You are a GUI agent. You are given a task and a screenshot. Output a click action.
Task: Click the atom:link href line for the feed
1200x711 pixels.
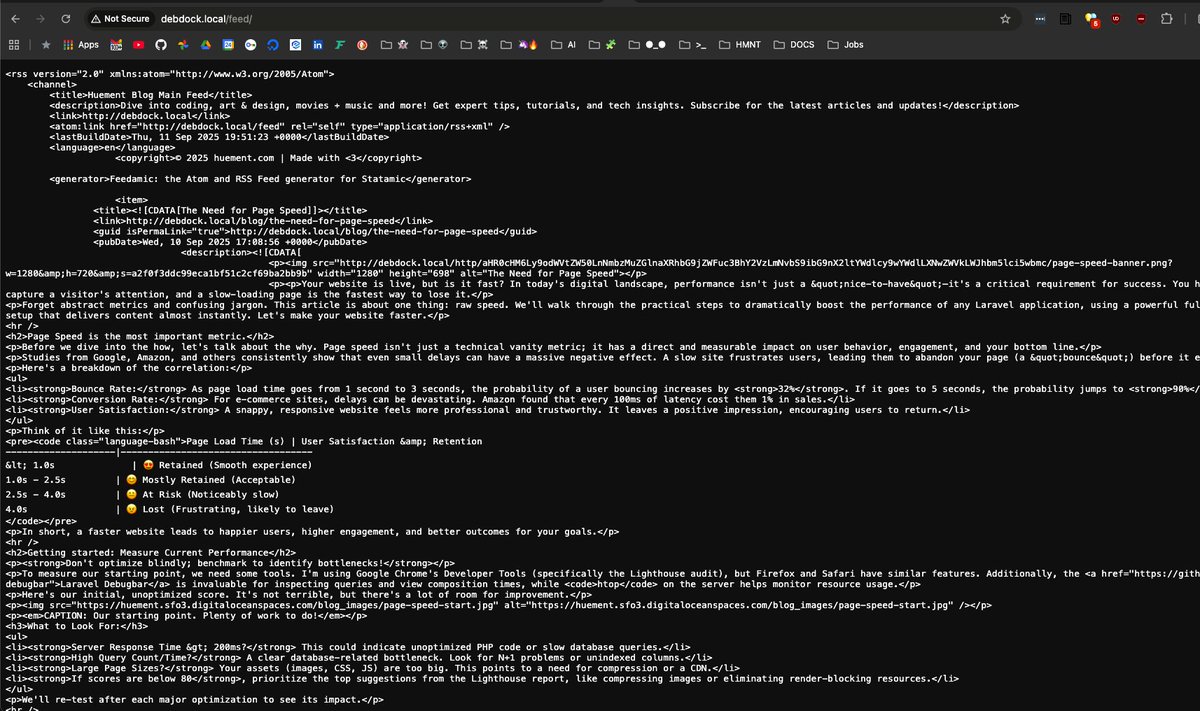pos(280,127)
